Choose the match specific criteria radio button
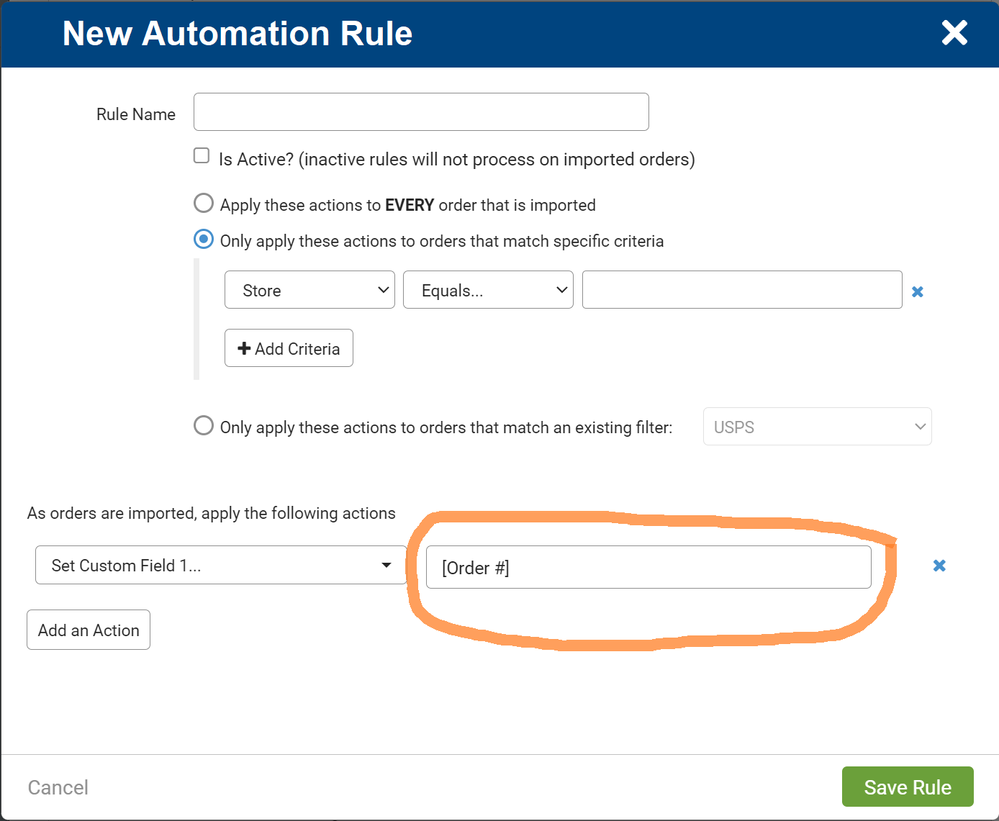This screenshot has height=821, width=999. (x=204, y=240)
